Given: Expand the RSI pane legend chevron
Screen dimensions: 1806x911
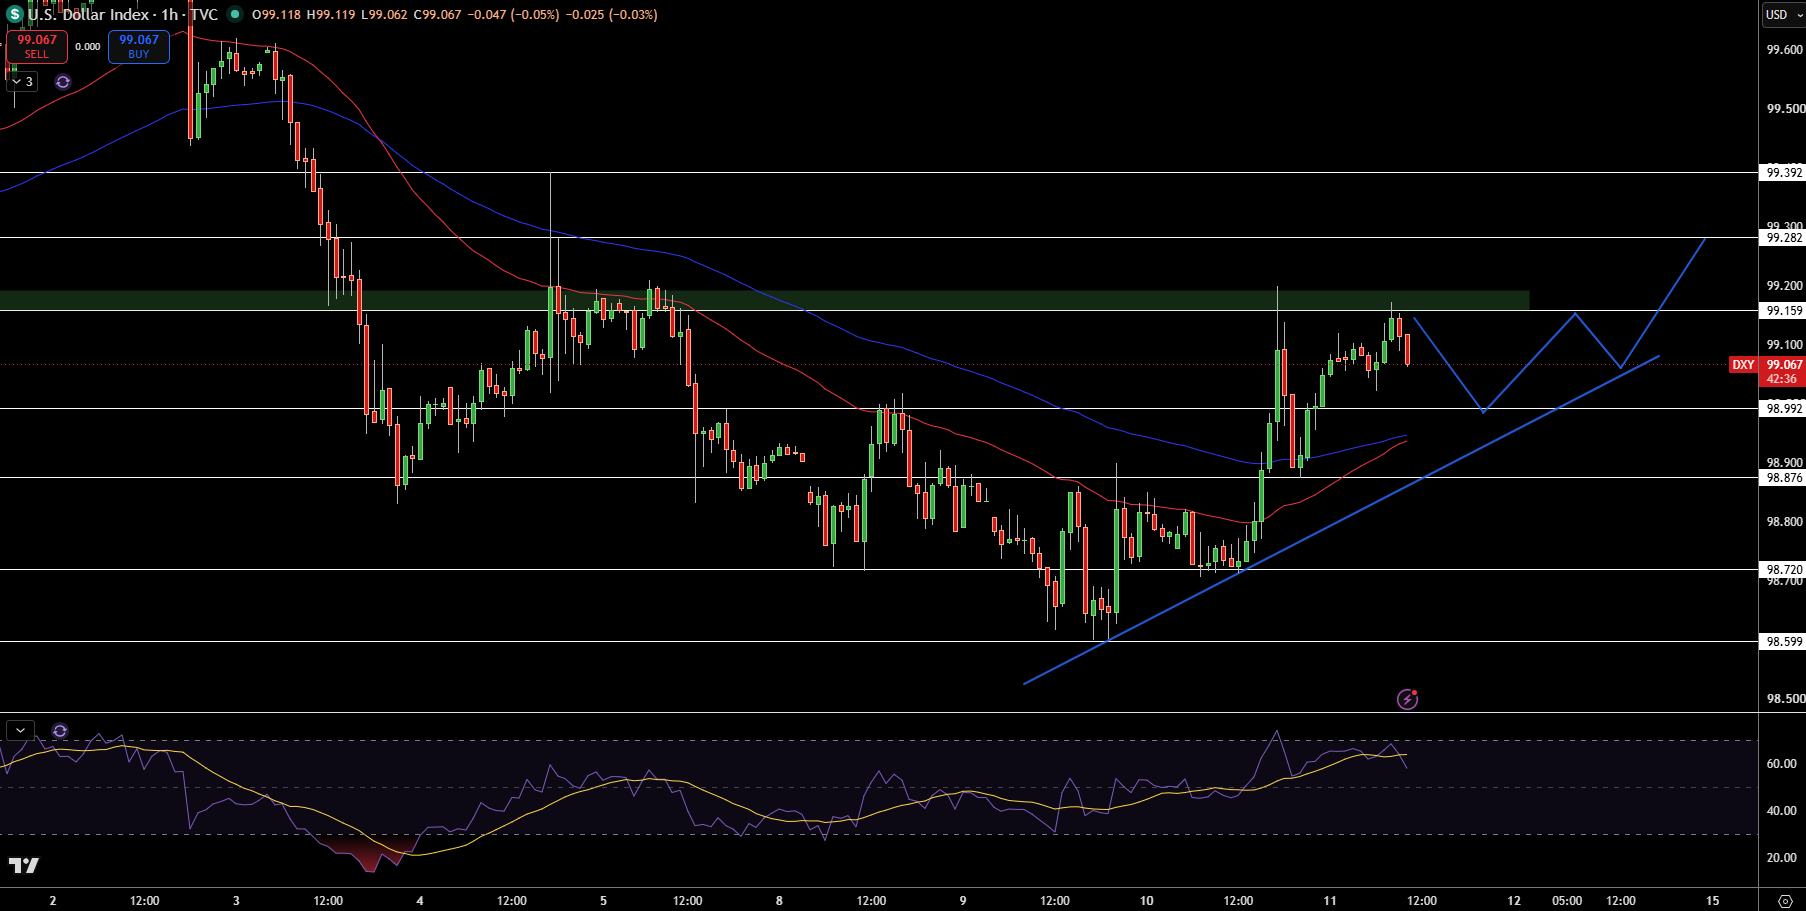Looking at the screenshot, I should pos(19,731).
